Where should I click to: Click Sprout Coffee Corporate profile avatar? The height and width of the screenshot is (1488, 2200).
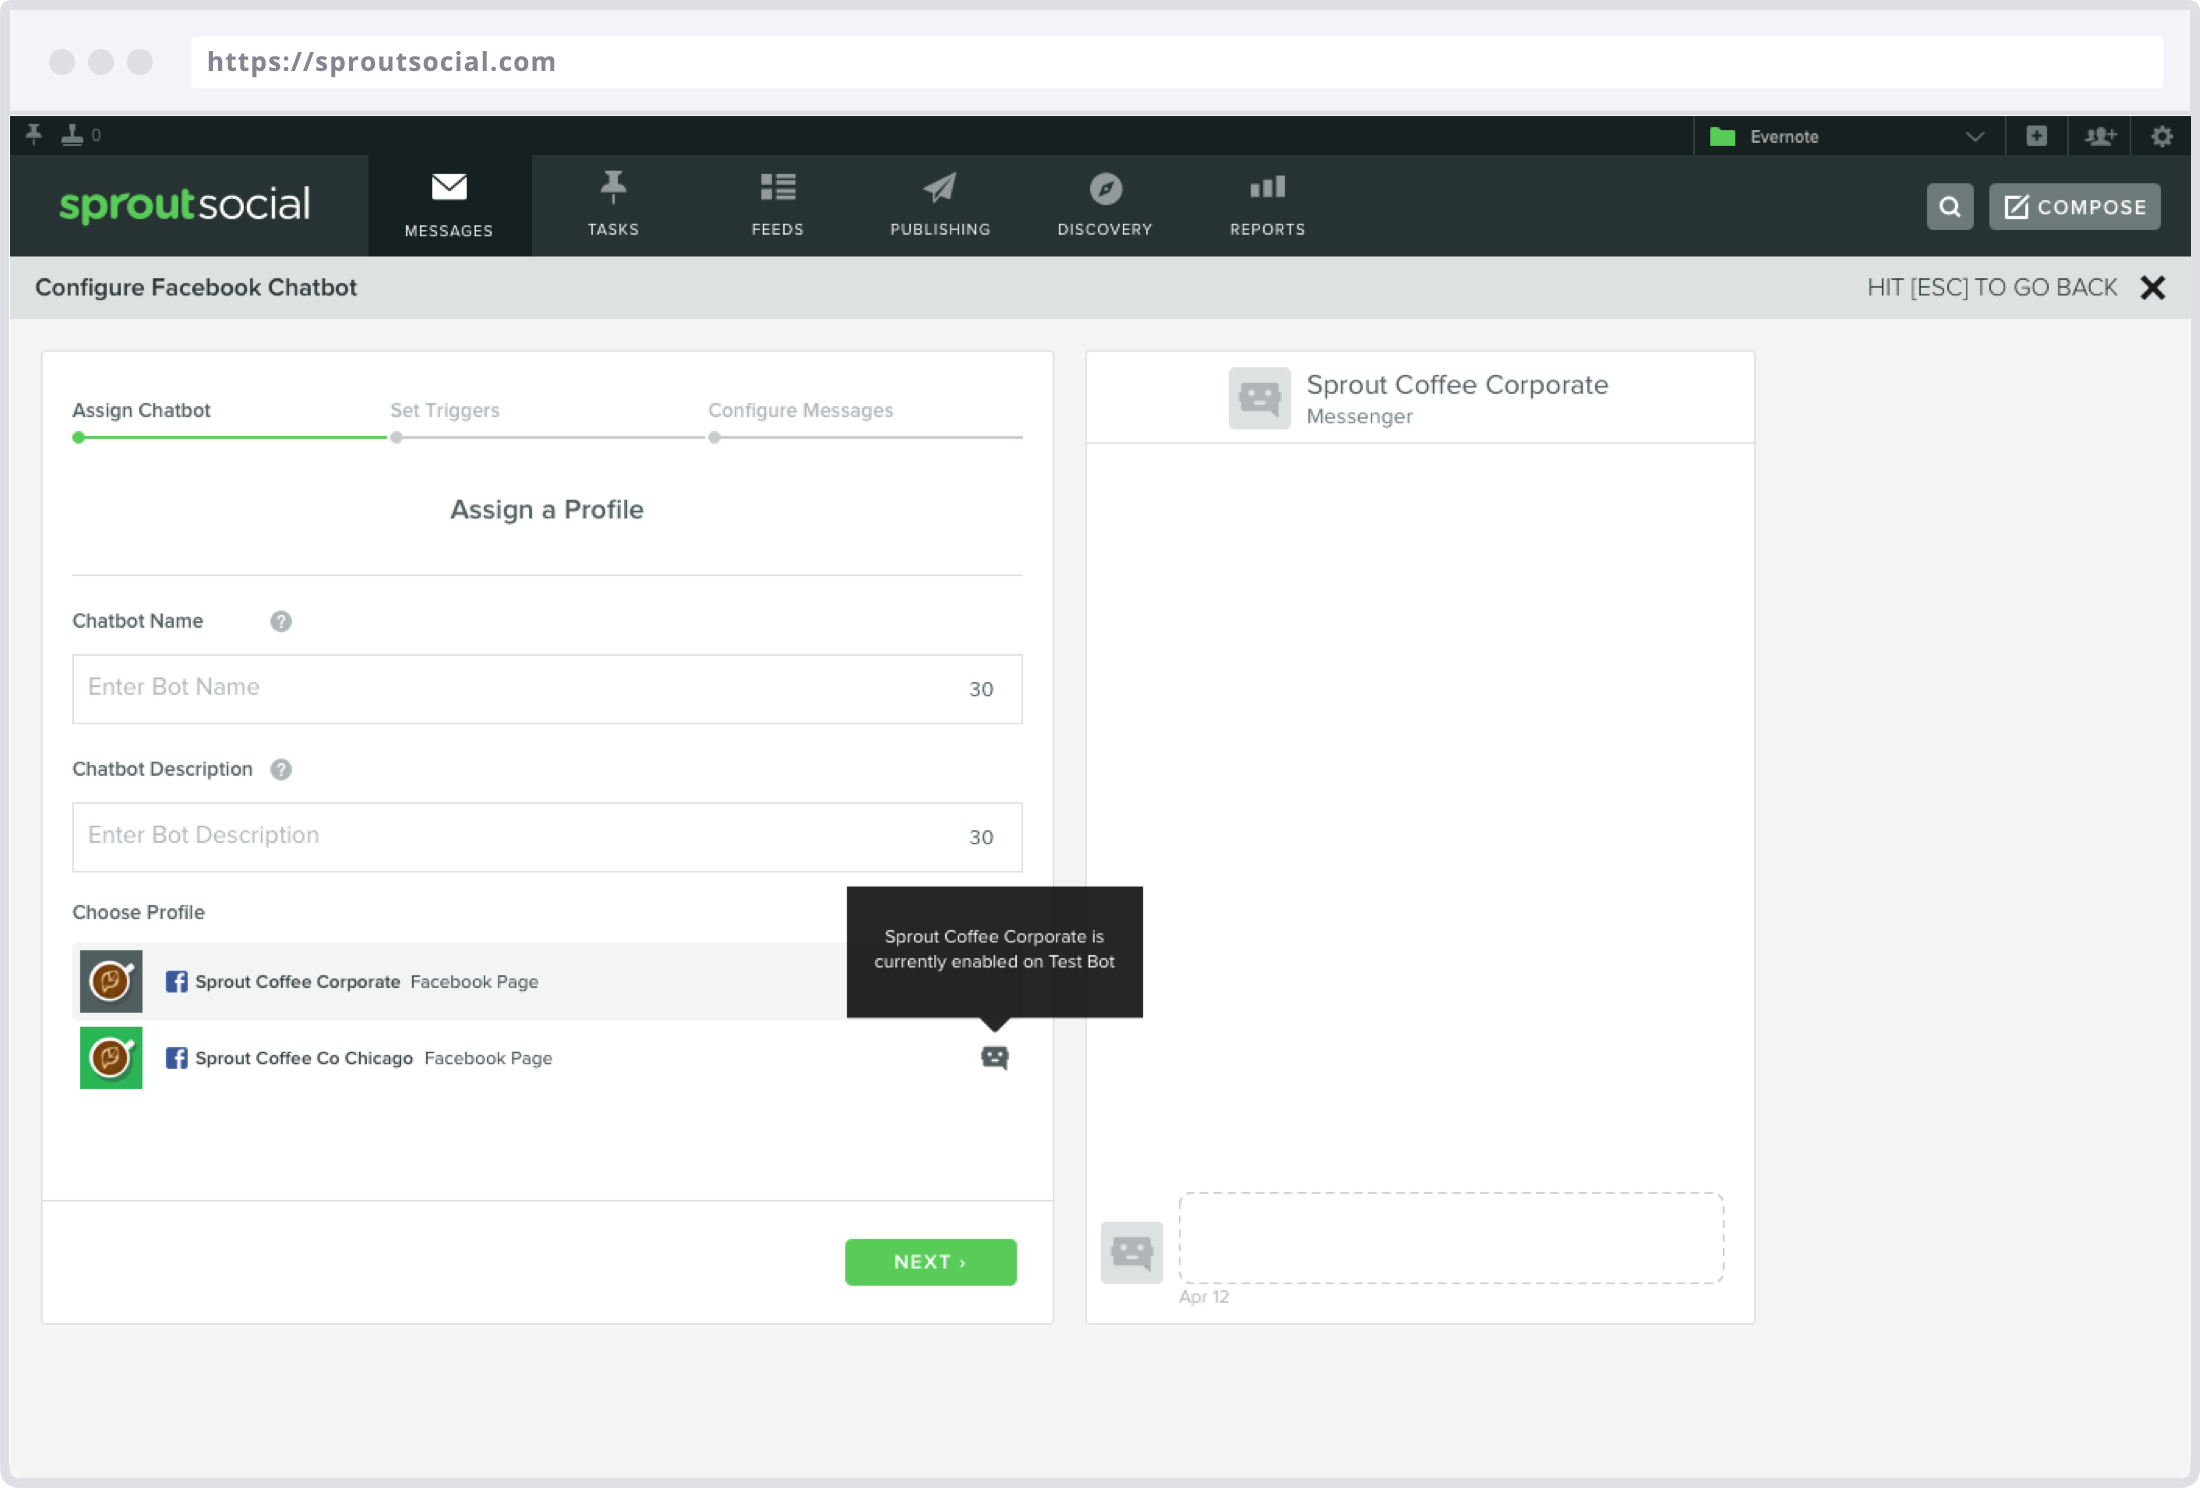coord(111,982)
